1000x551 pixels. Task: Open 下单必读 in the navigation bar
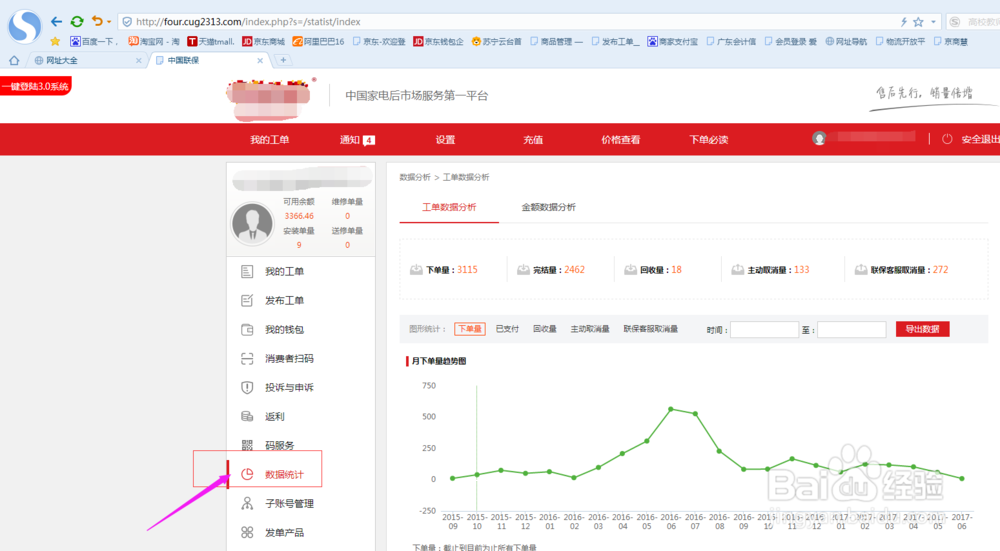click(x=709, y=140)
